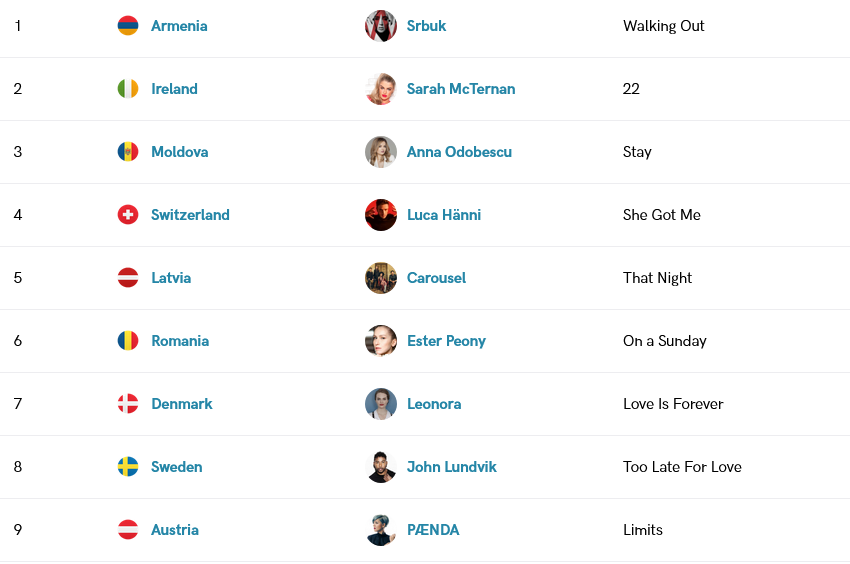Screen dimensions: 850x564
Task: Click the Denmark flag icon
Action: 128,403
